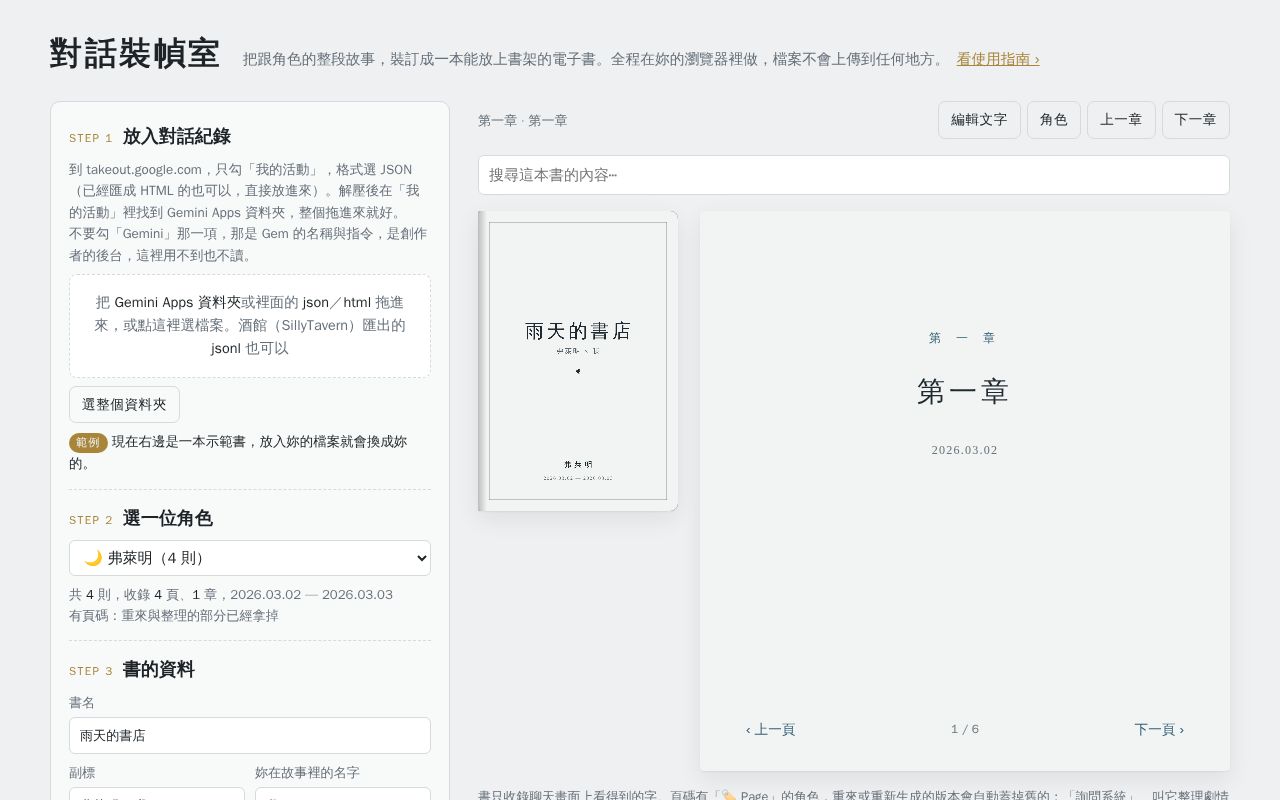Focus the 搜尋這本書的內容 search field
1280x800 pixels.
pyautogui.click(x=854, y=175)
